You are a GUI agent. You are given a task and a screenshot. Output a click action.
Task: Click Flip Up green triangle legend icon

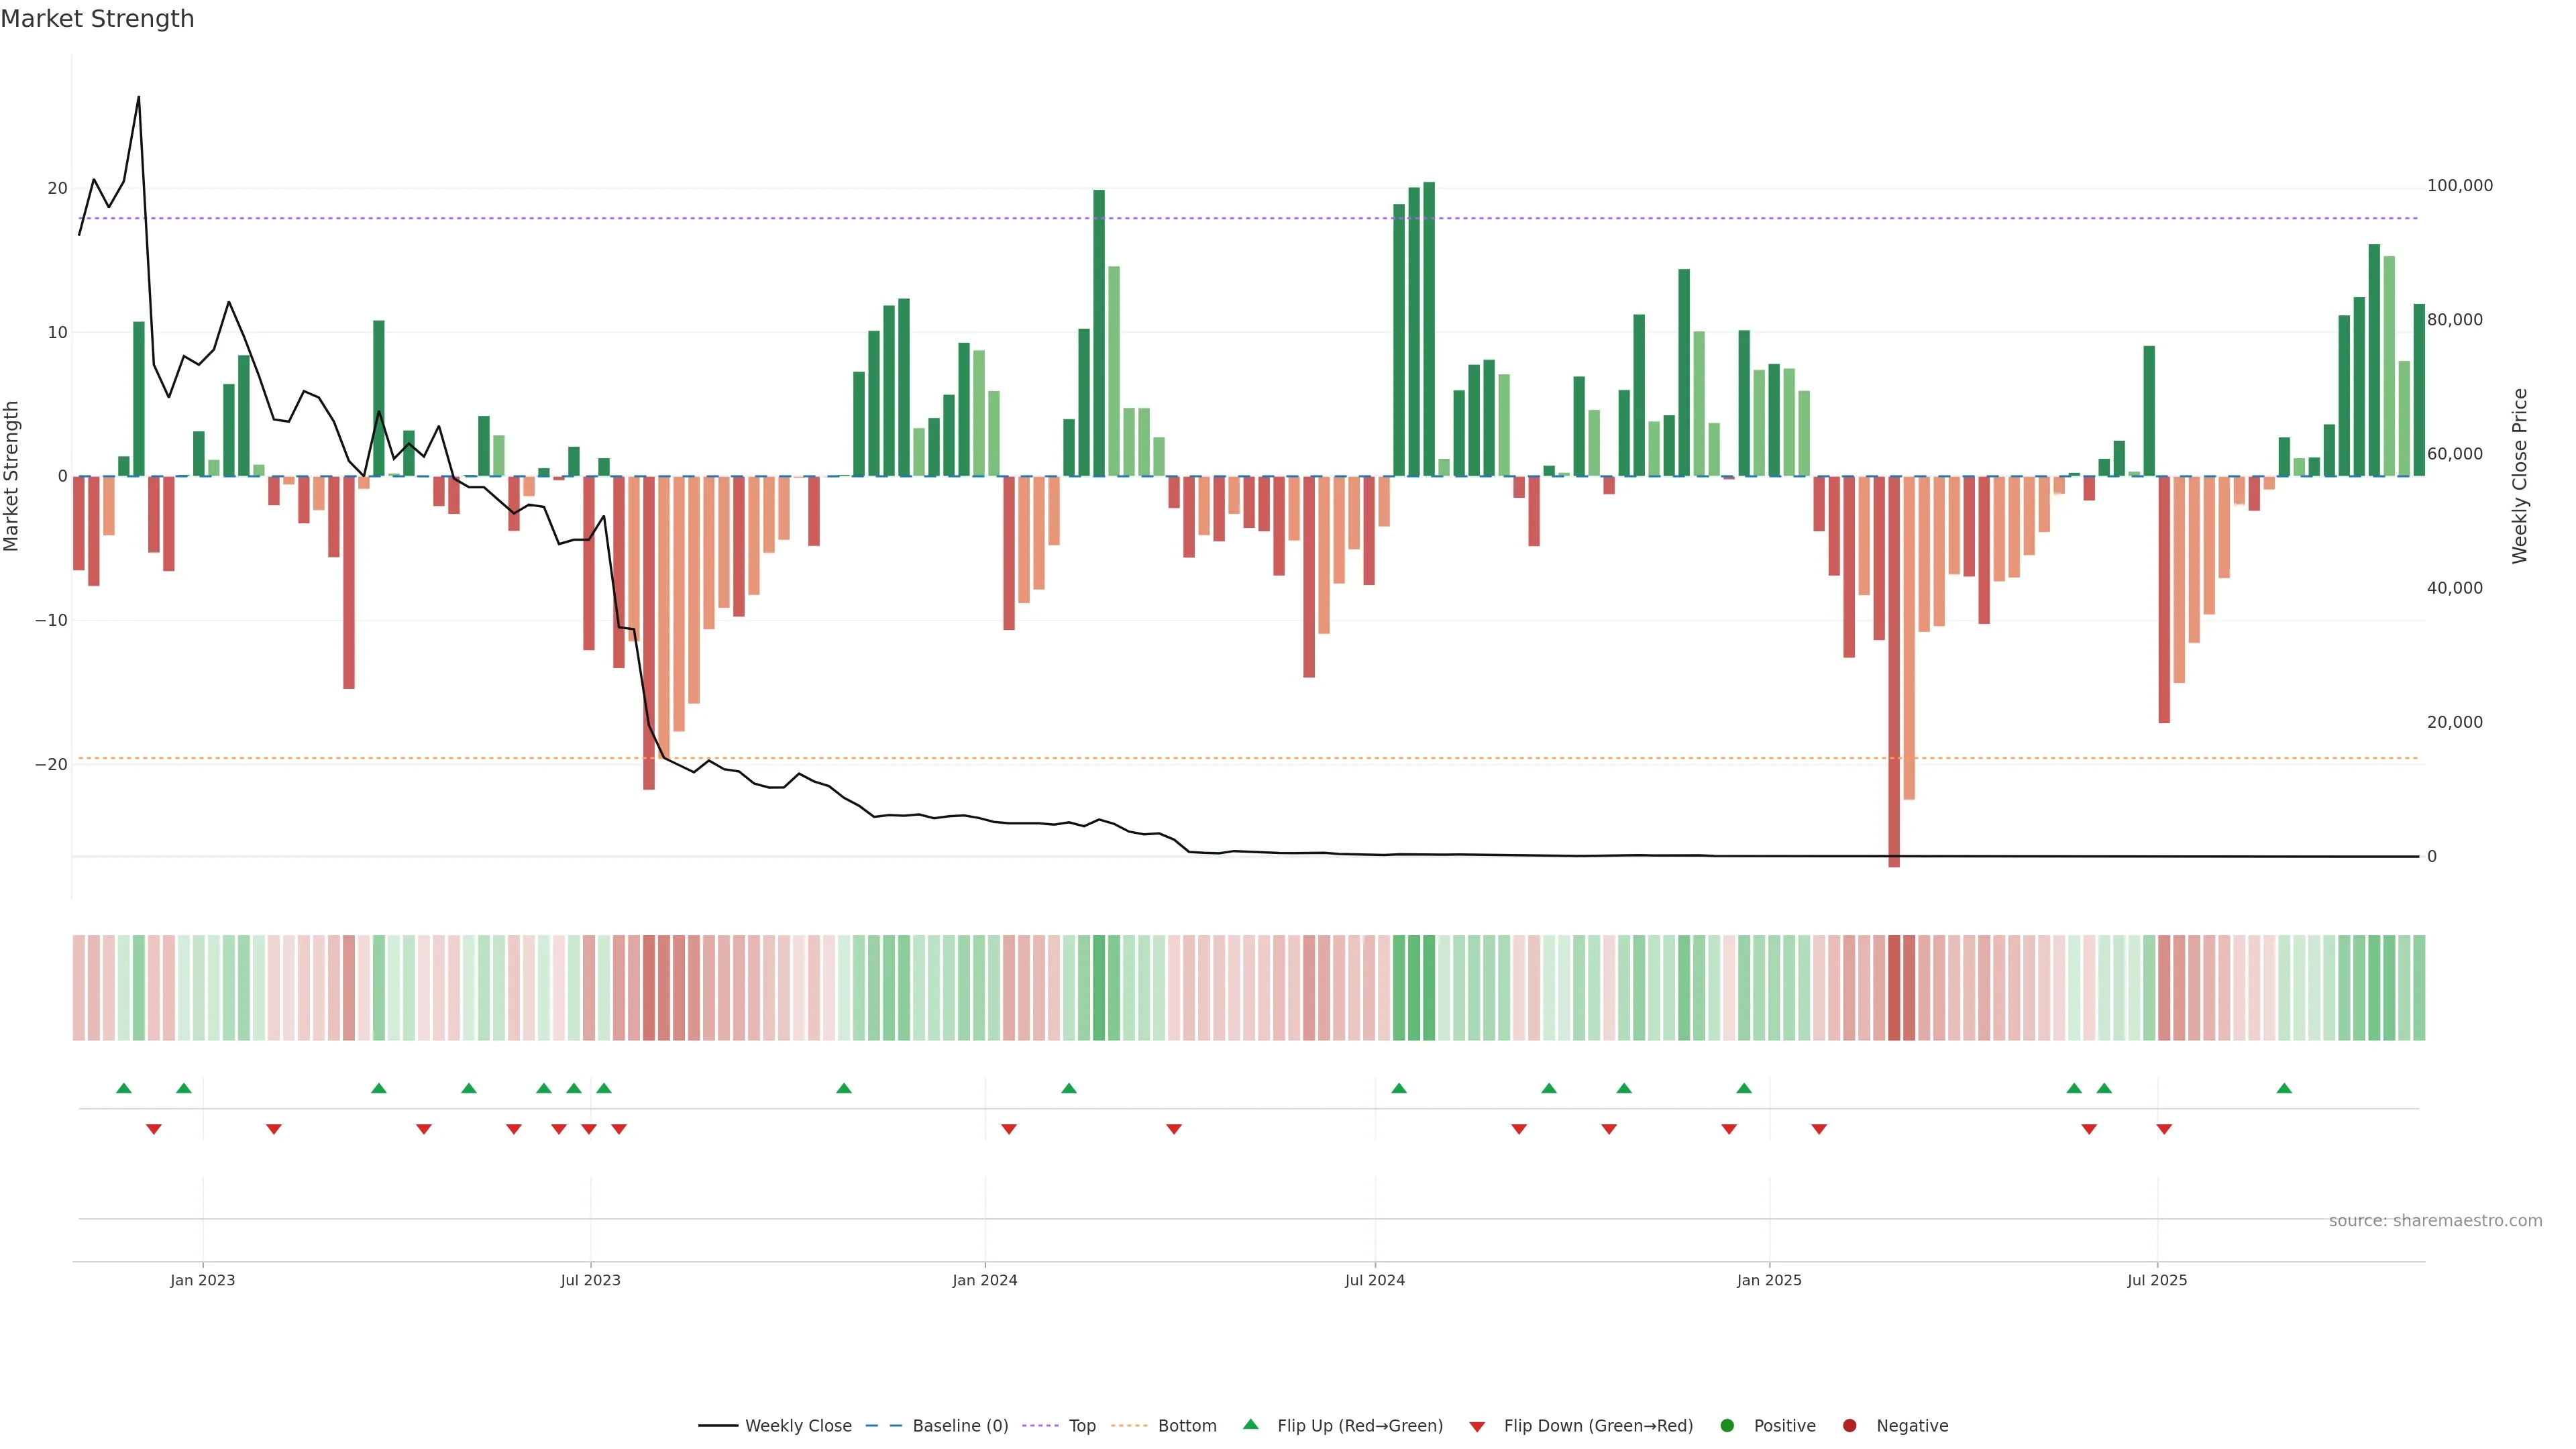[1250, 1425]
